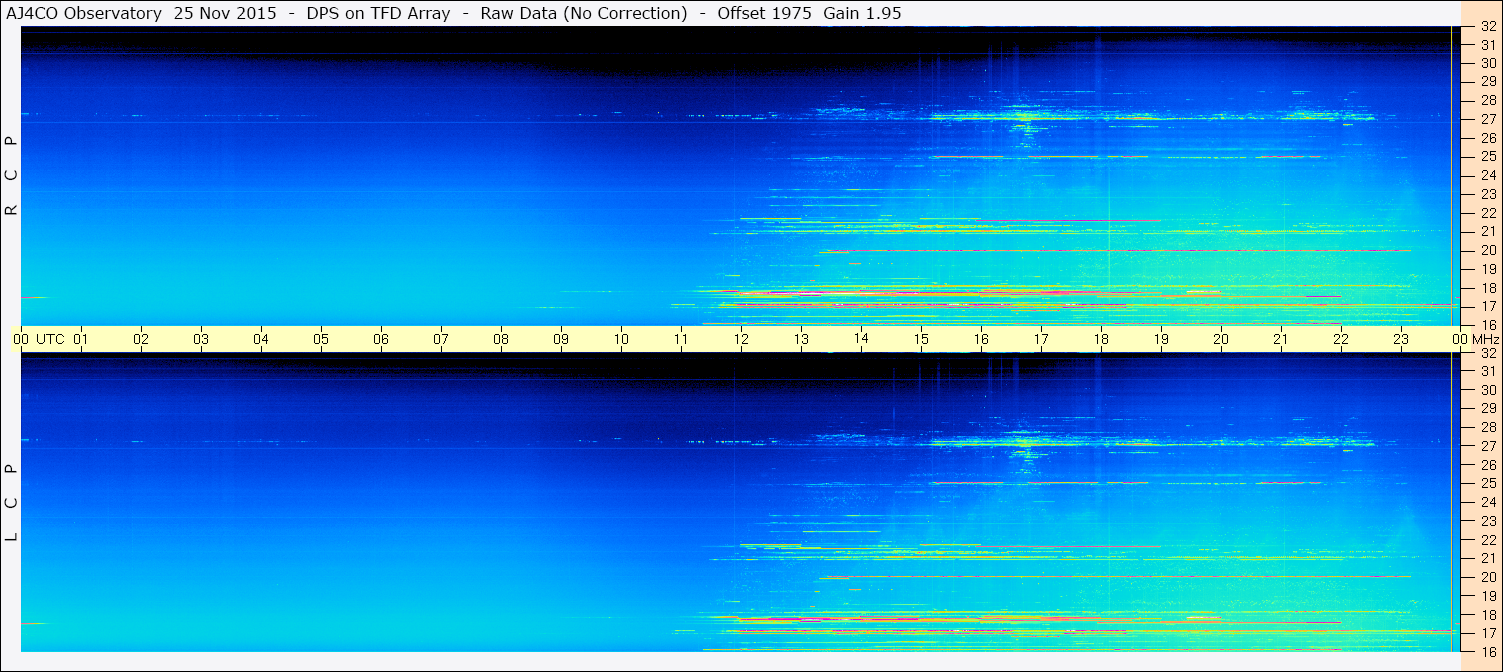The width and height of the screenshot is (1503, 672).
Task: Click the 28 MHz label of RCP panel
Action: (1487, 100)
